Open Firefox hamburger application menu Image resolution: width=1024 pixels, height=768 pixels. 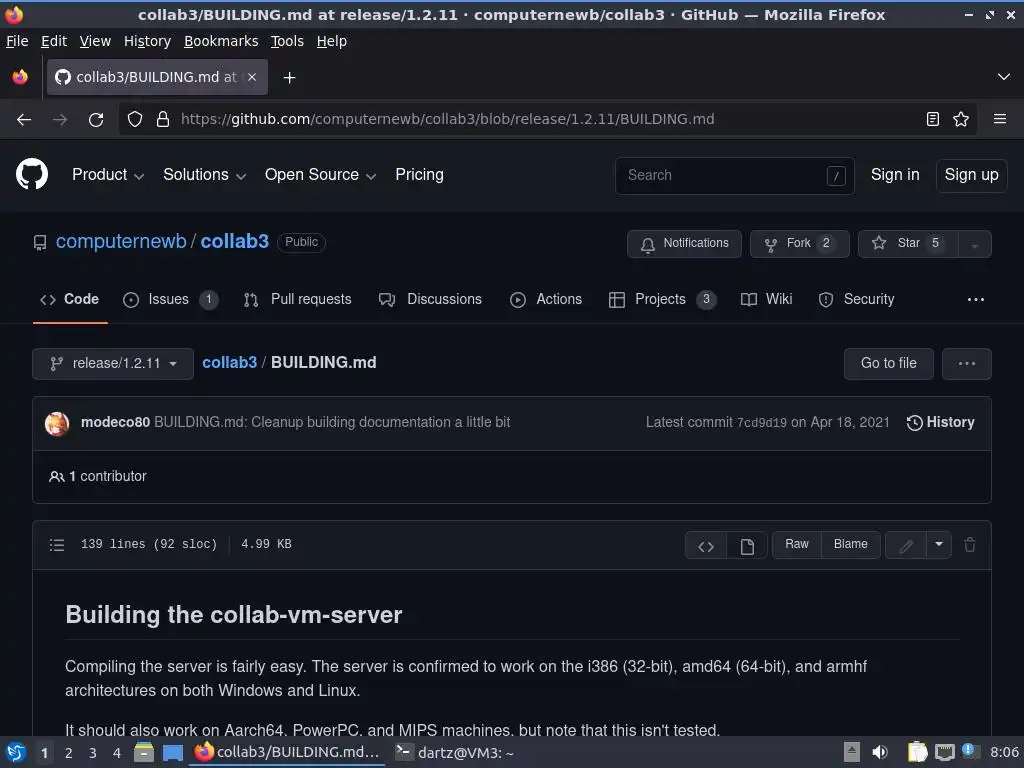1000,120
